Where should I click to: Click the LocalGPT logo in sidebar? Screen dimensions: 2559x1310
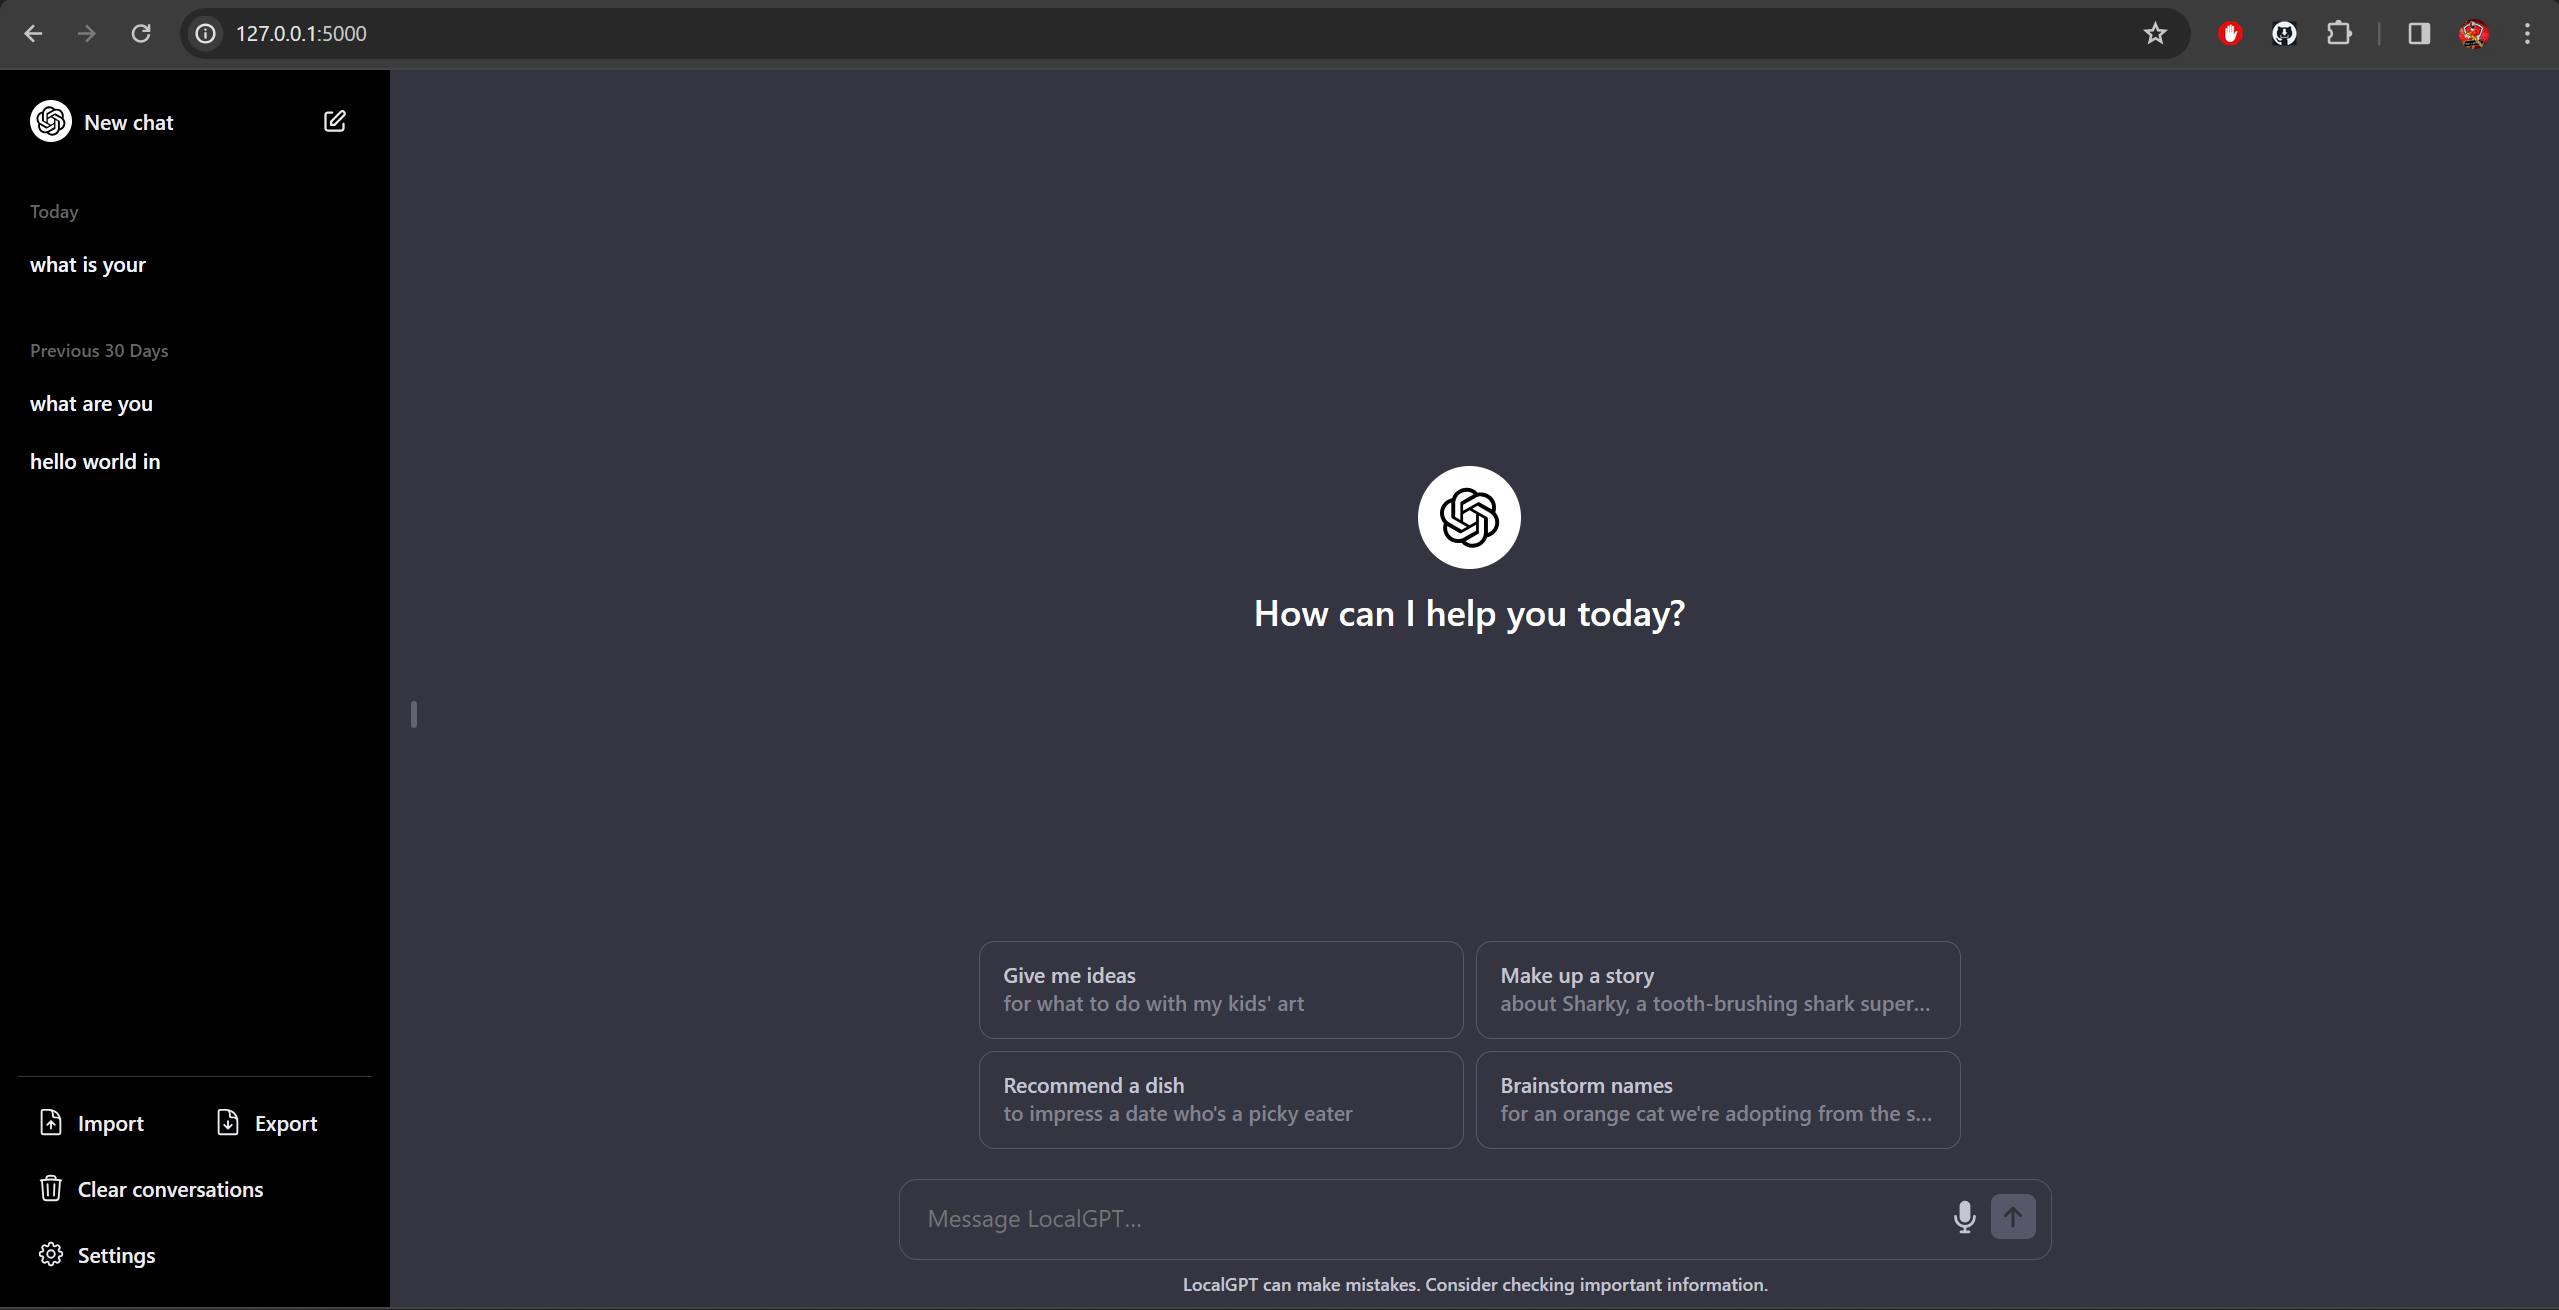coord(51,122)
